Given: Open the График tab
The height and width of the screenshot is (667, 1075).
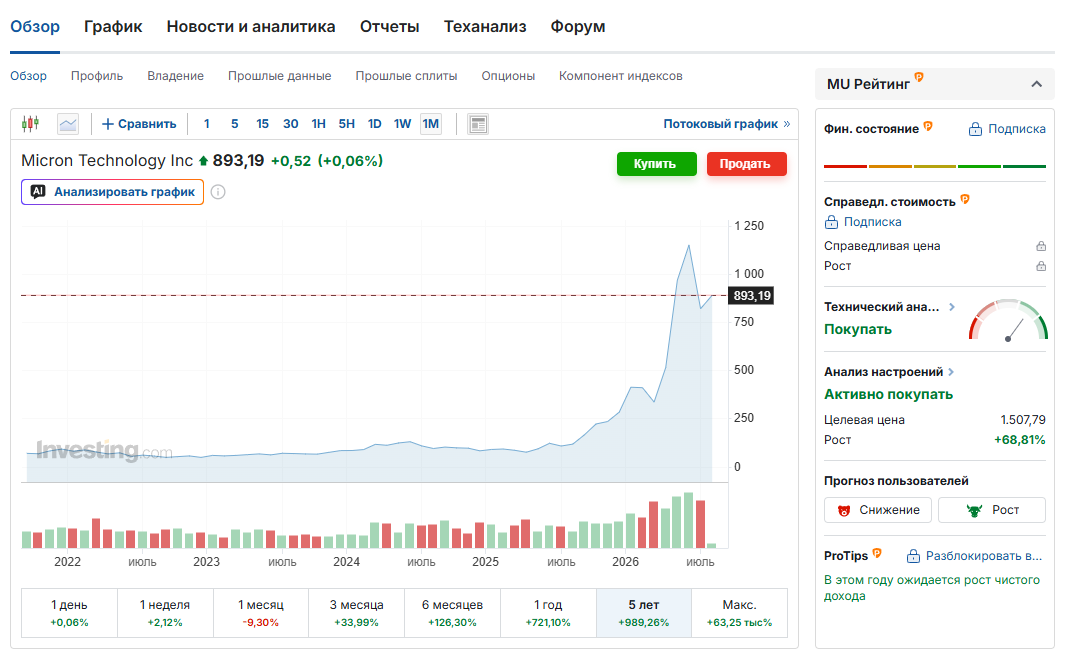Looking at the screenshot, I should (x=113, y=27).
